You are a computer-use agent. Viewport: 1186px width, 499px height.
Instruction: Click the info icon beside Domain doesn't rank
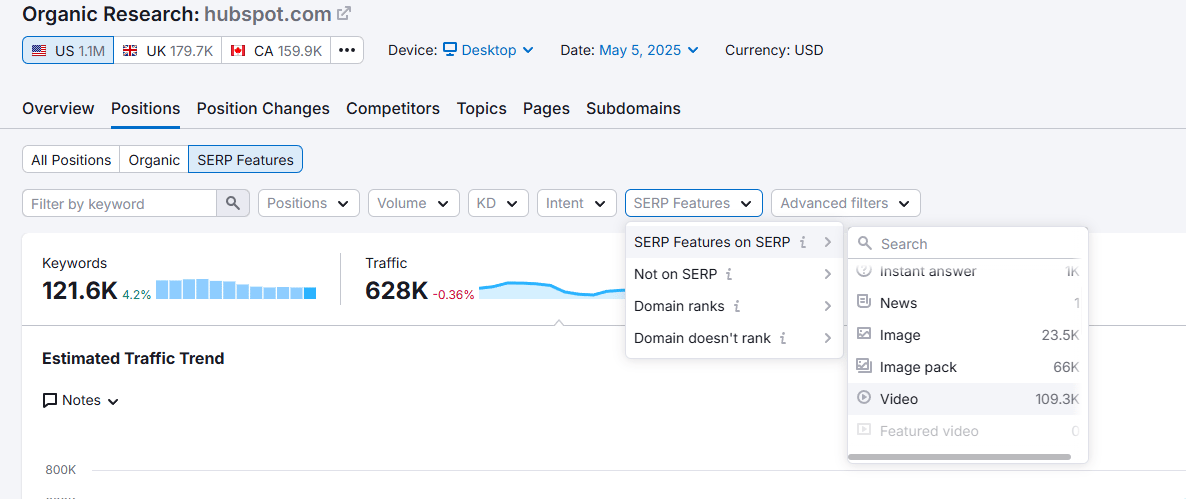click(783, 338)
